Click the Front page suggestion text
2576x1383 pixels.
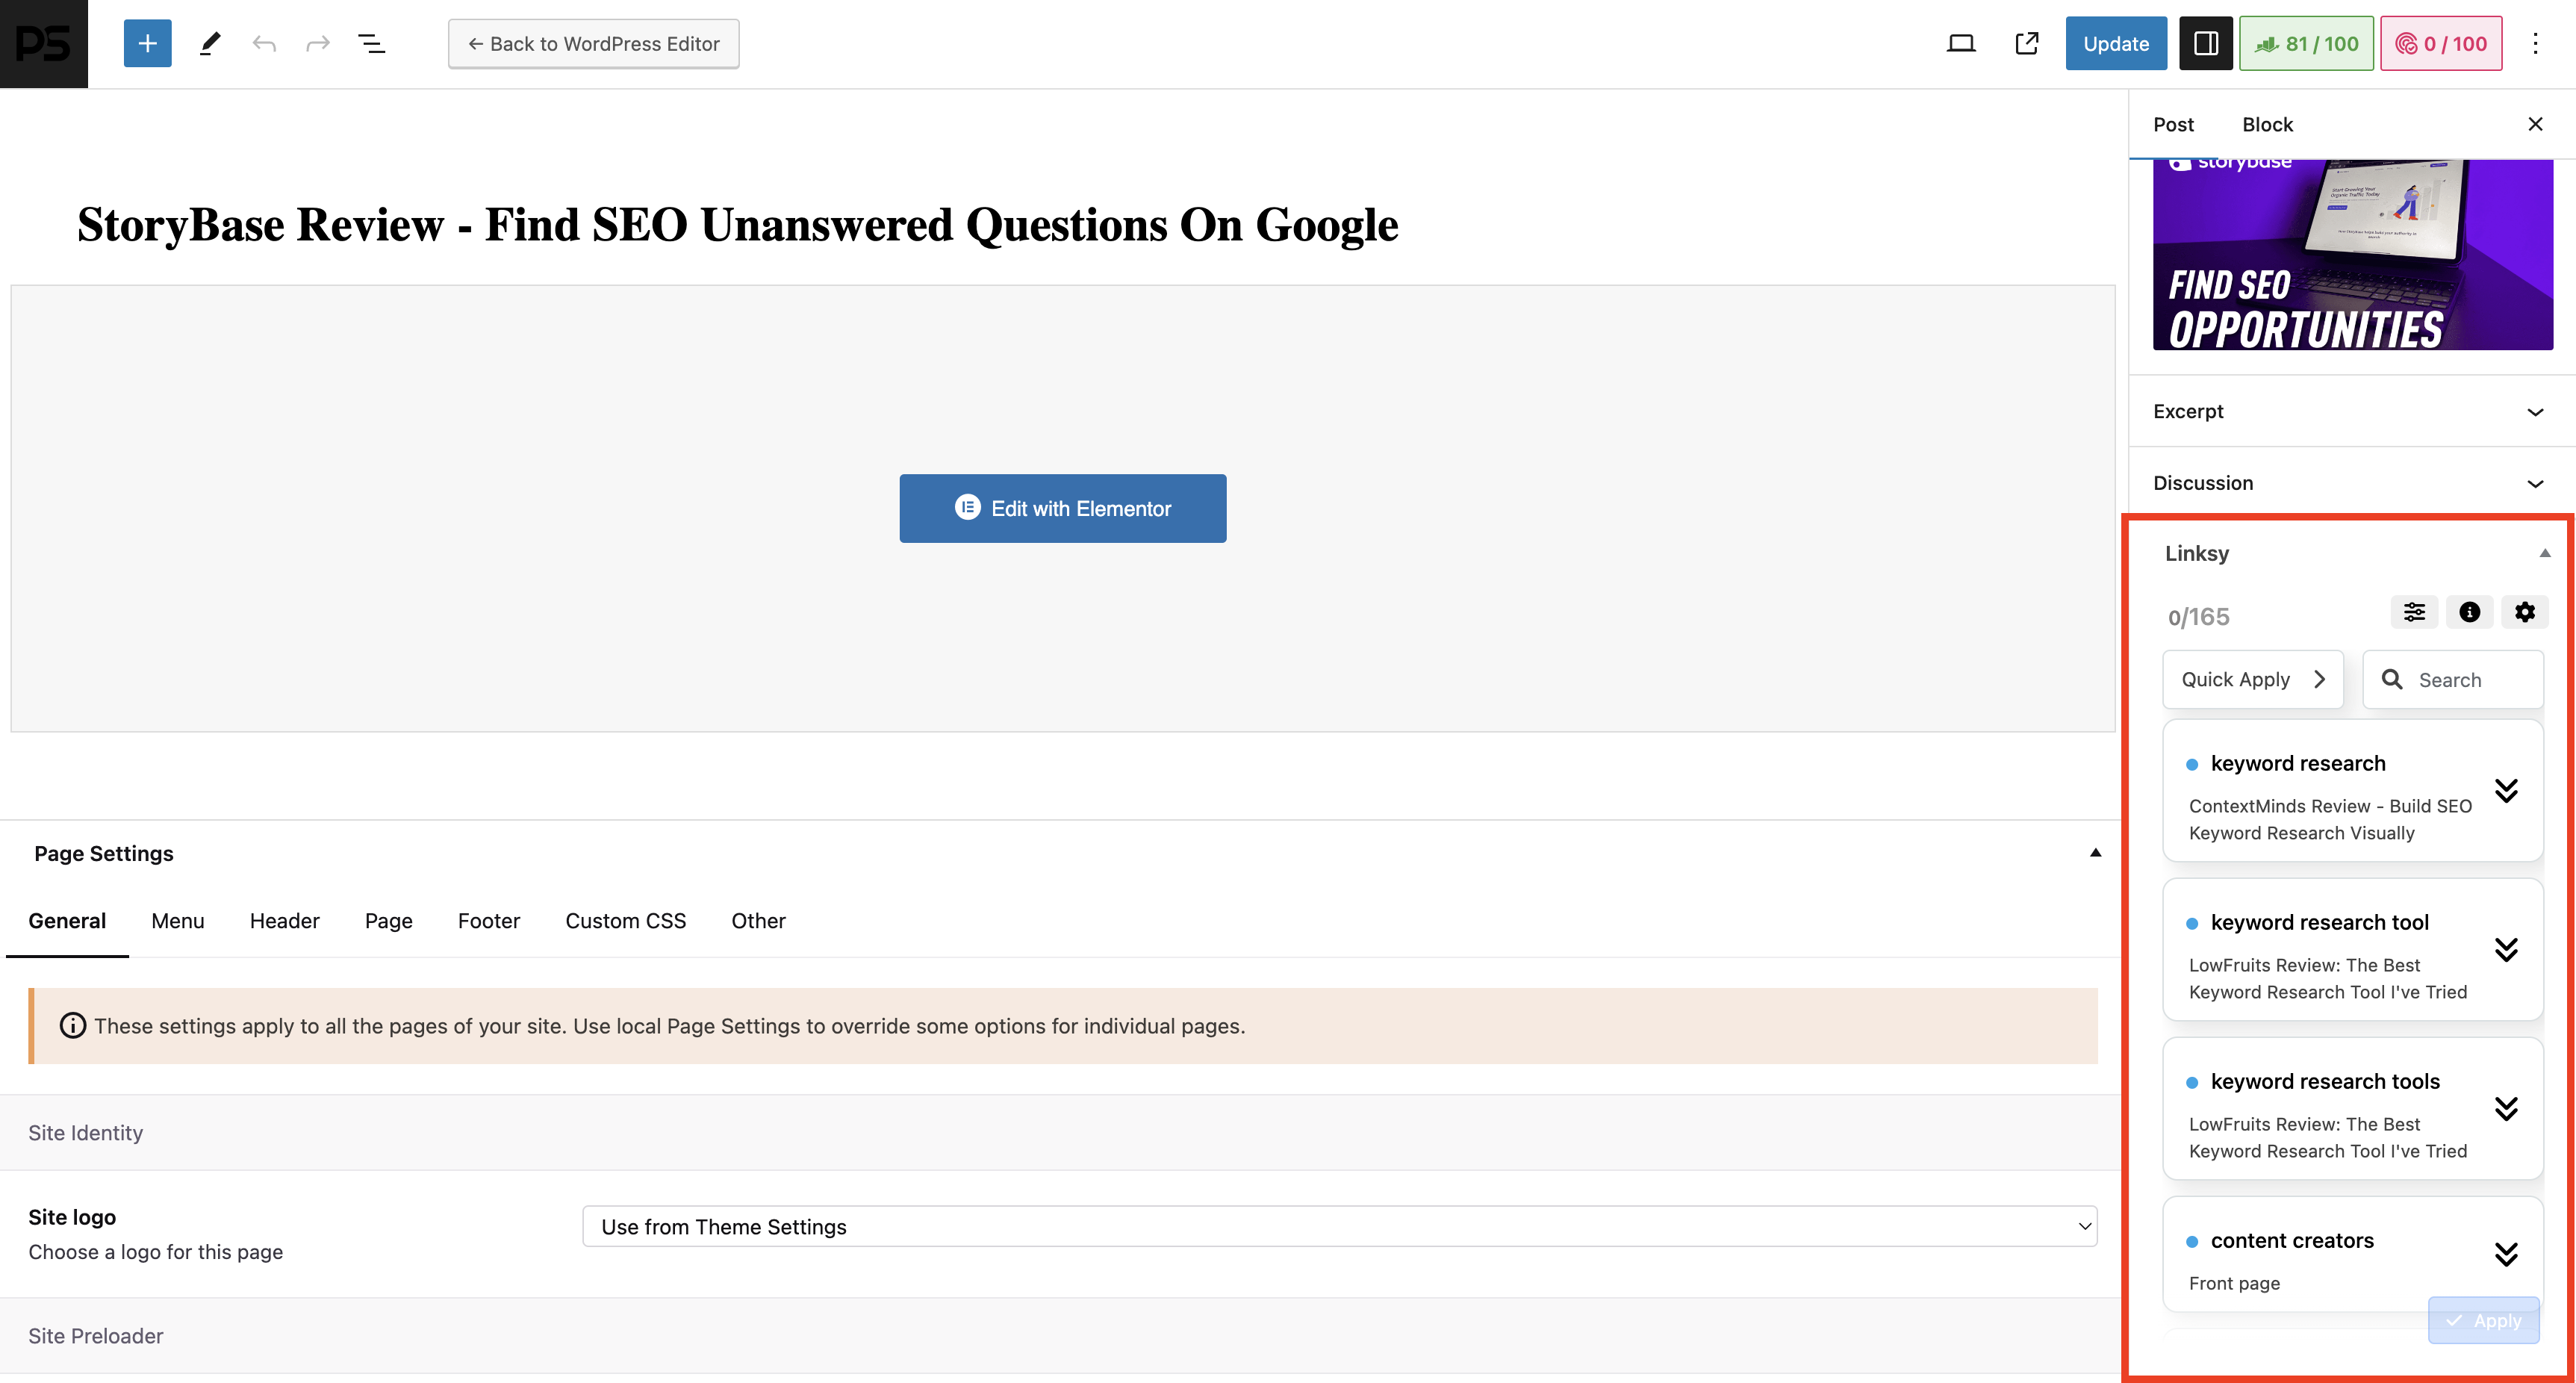pos(2234,1283)
